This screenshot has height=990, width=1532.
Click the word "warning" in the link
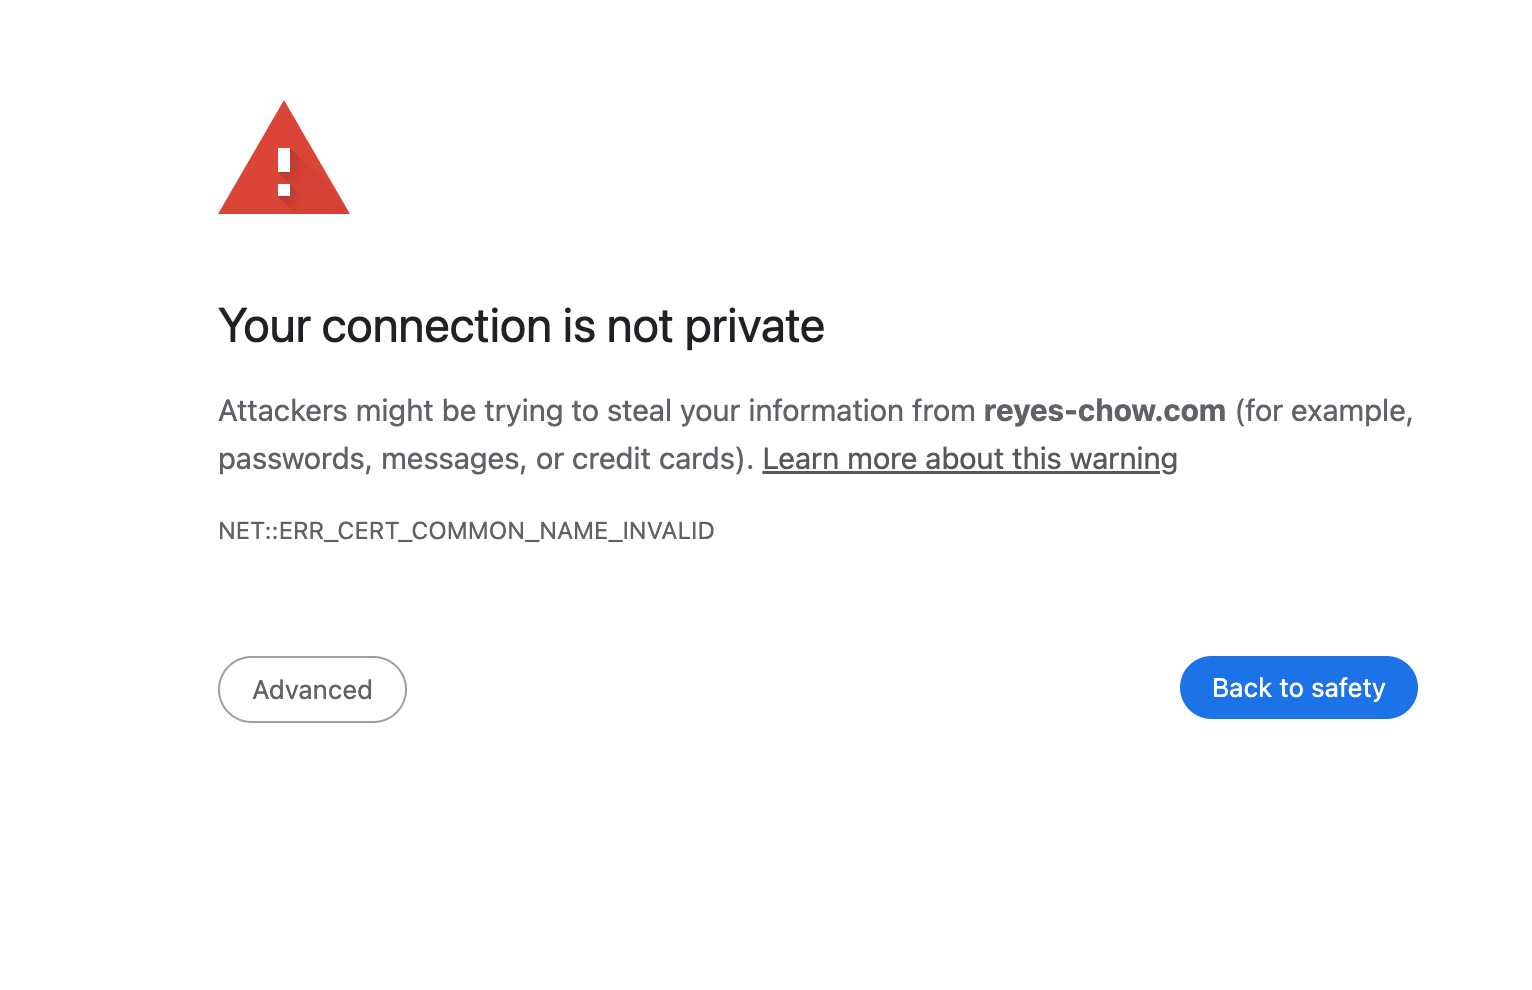pos(1123,459)
